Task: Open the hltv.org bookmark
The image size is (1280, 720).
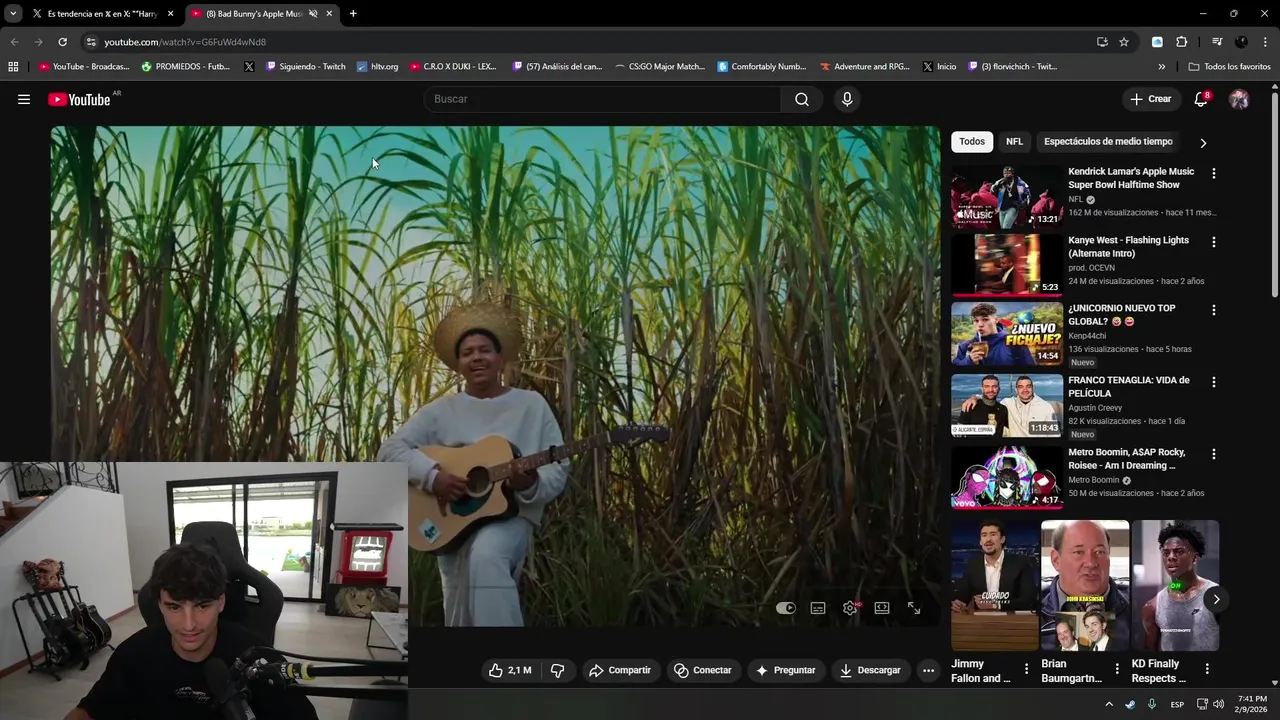Action: click(377, 67)
